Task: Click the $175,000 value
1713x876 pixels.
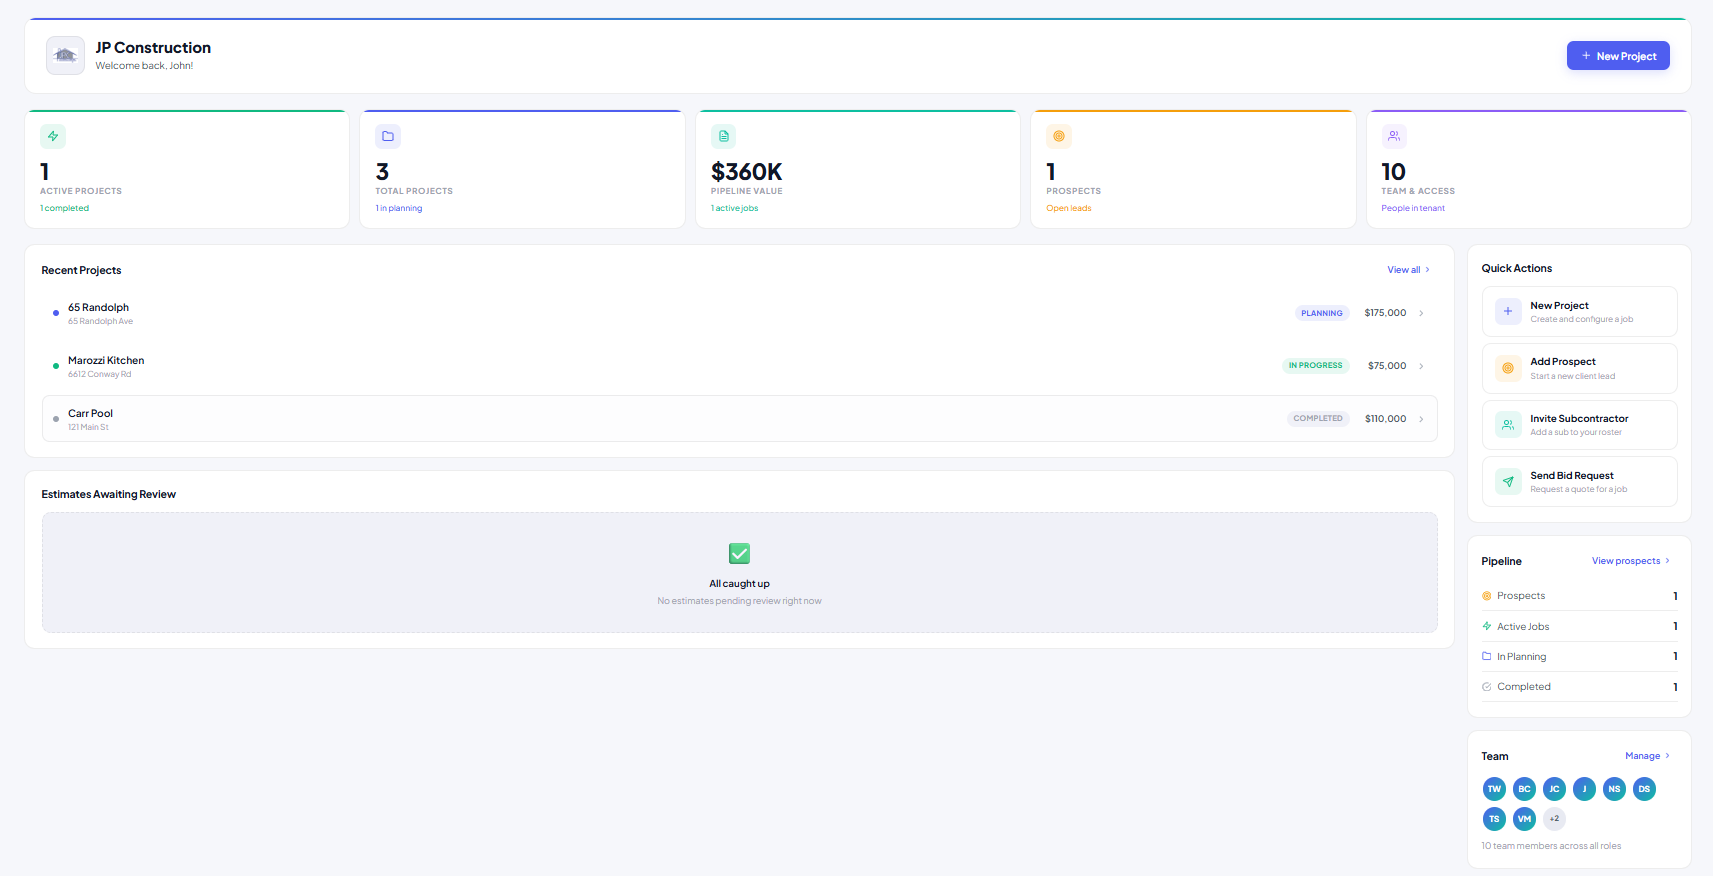Action: pyautogui.click(x=1385, y=313)
